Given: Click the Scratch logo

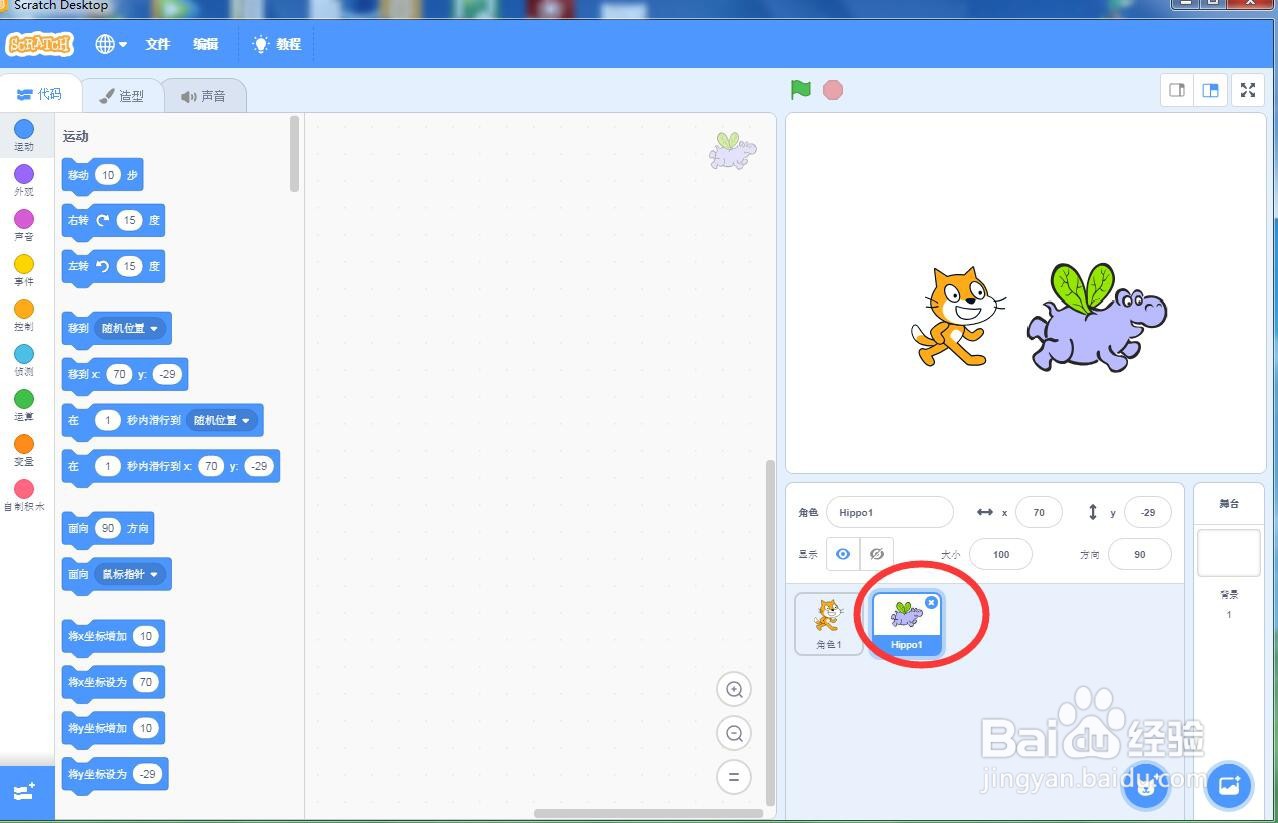Looking at the screenshot, I should [x=40, y=44].
